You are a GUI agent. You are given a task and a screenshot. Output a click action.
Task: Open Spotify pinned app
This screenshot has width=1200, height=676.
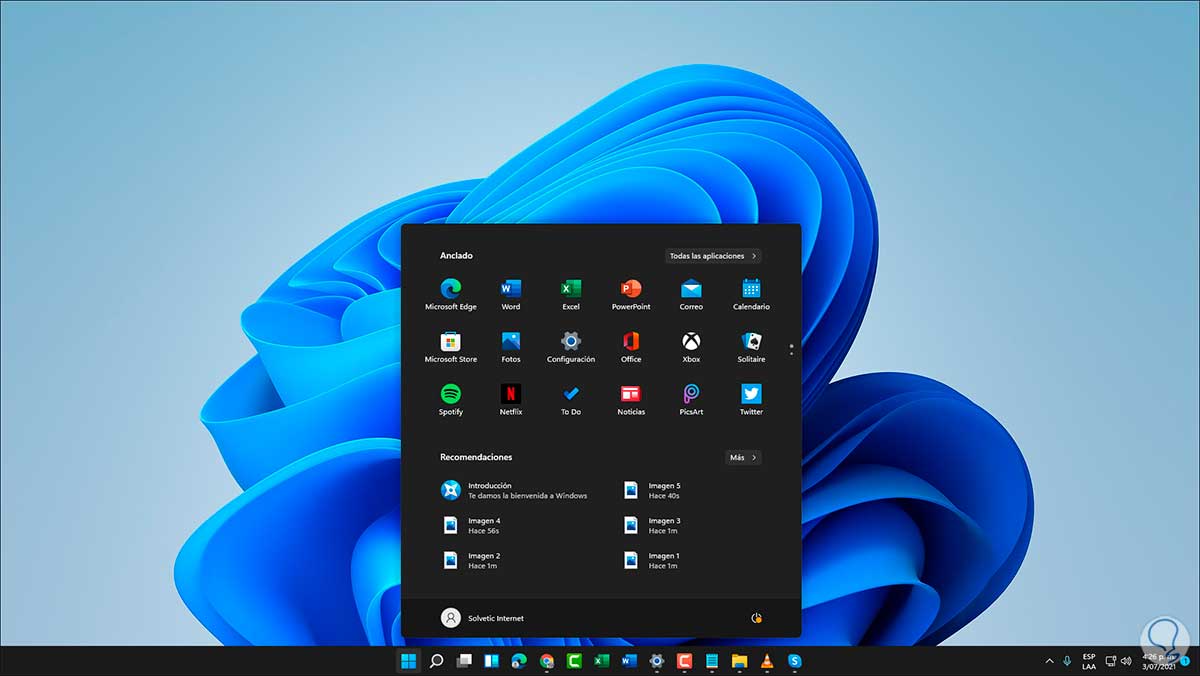(x=450, y=399)
